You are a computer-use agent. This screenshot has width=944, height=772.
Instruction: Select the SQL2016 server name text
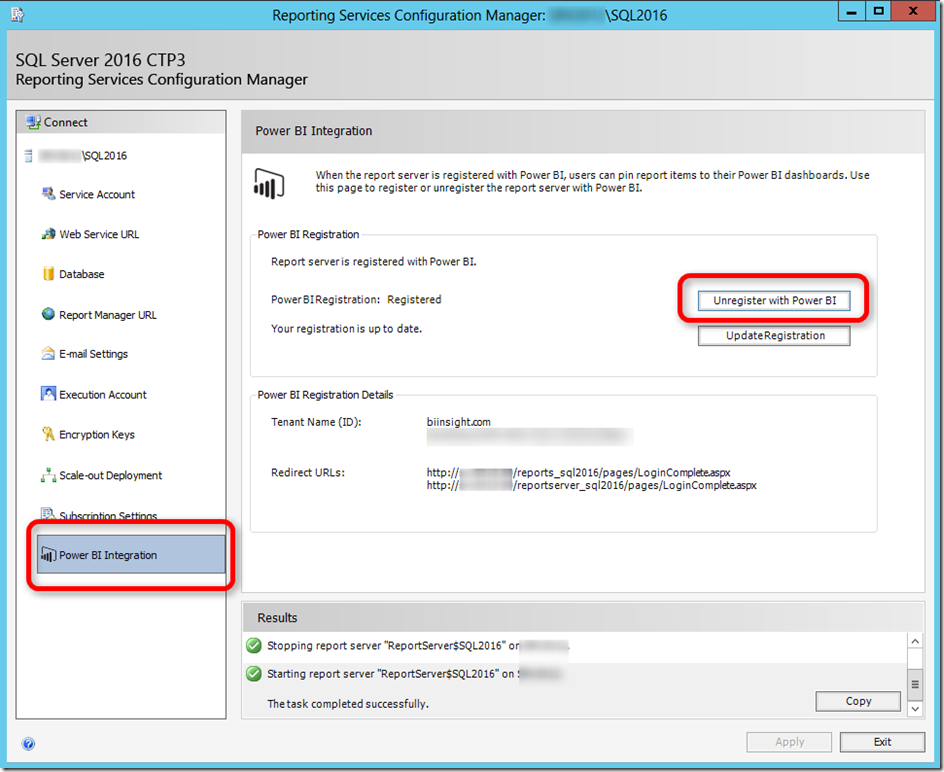pos(82,156)
